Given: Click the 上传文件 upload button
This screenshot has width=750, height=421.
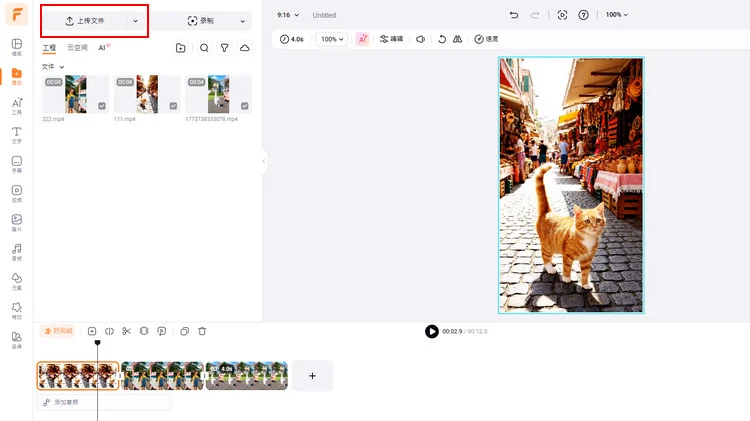Looking at the screenshot, I should pos(85,21).
